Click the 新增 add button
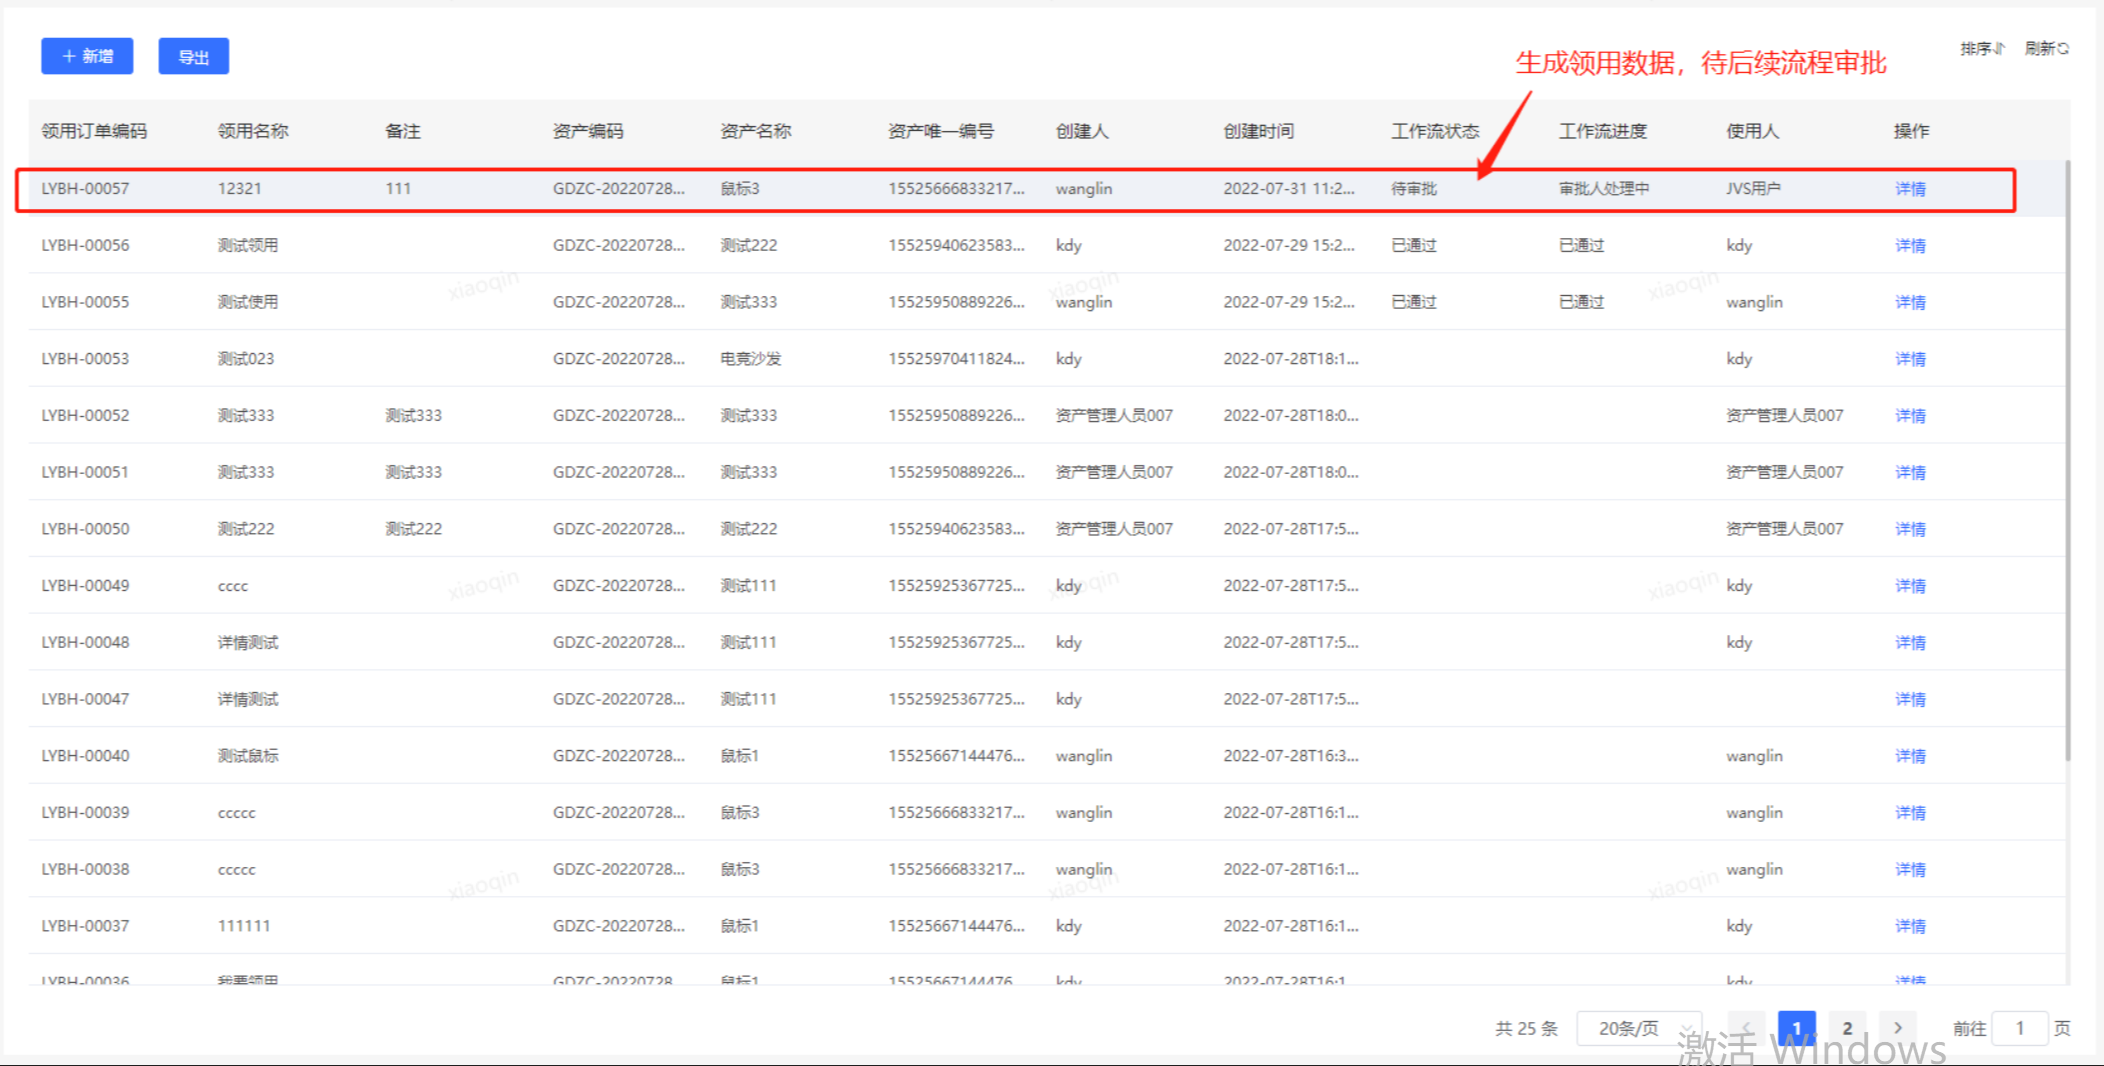Screen dimensions: 2104x1066 click(x=87, y=56)
